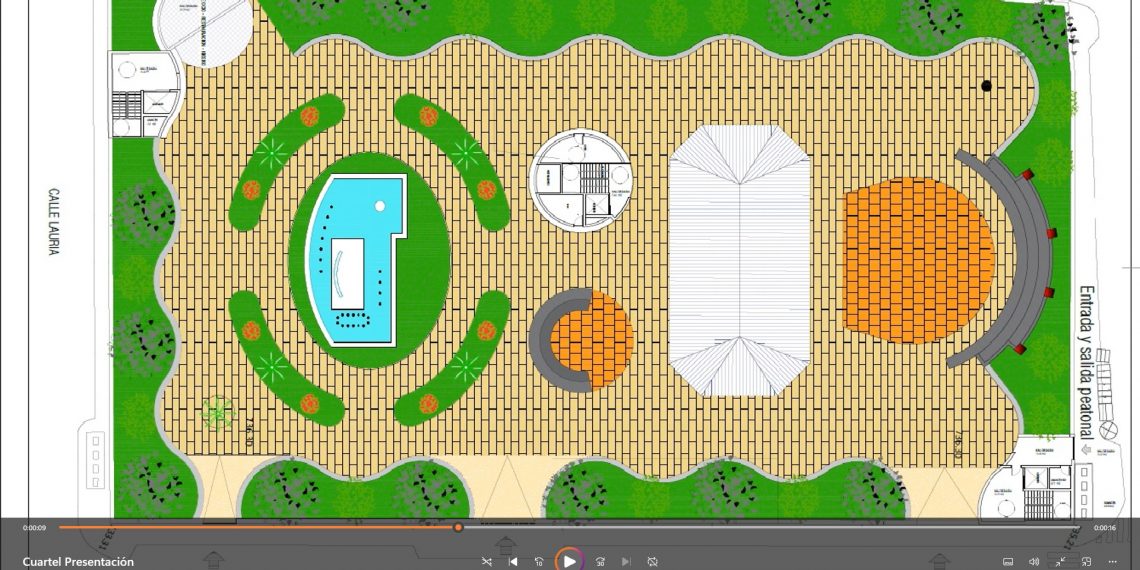Exit full screen mode

[1060, 562]
